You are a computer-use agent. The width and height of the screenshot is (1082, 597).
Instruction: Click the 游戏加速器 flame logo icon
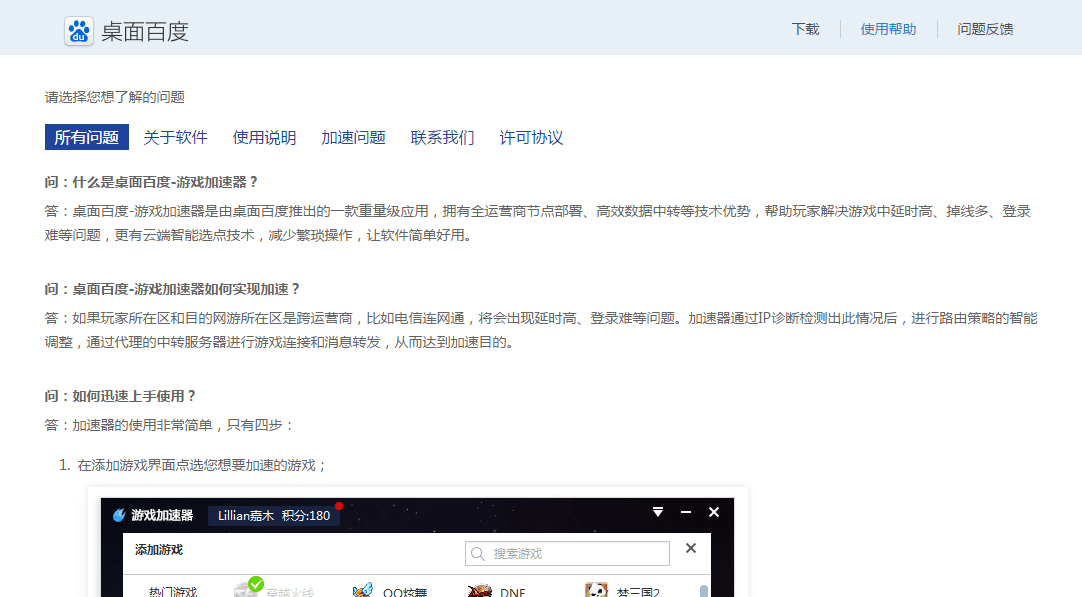(117, 512)
